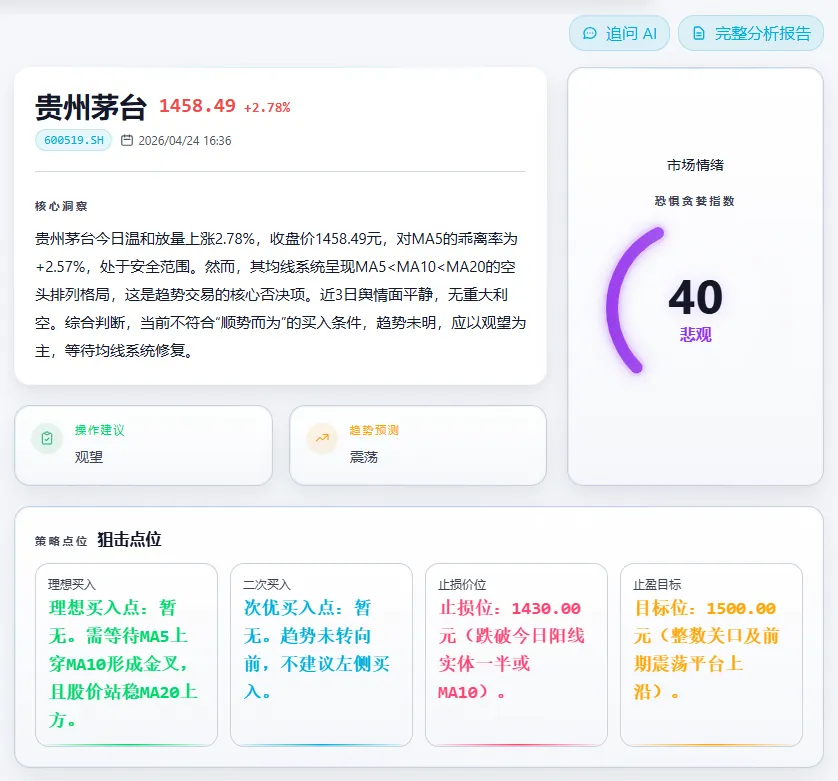Select the 止损价位 card

516,654
